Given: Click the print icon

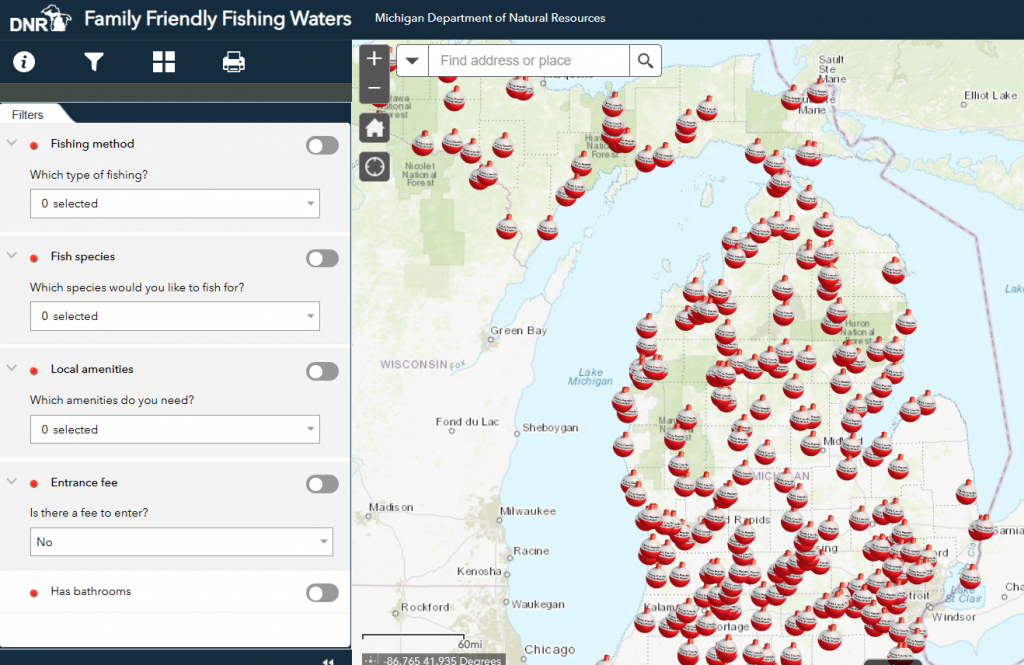Looking at the screenshot, I should coord(234,62).
